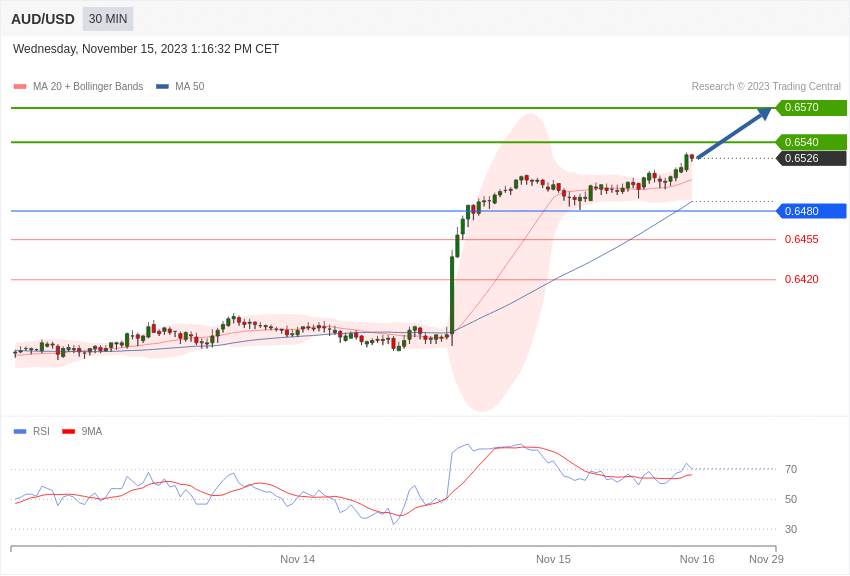Click the MA 20 + Bollinger Bands swatch

(x=20, y=86)
